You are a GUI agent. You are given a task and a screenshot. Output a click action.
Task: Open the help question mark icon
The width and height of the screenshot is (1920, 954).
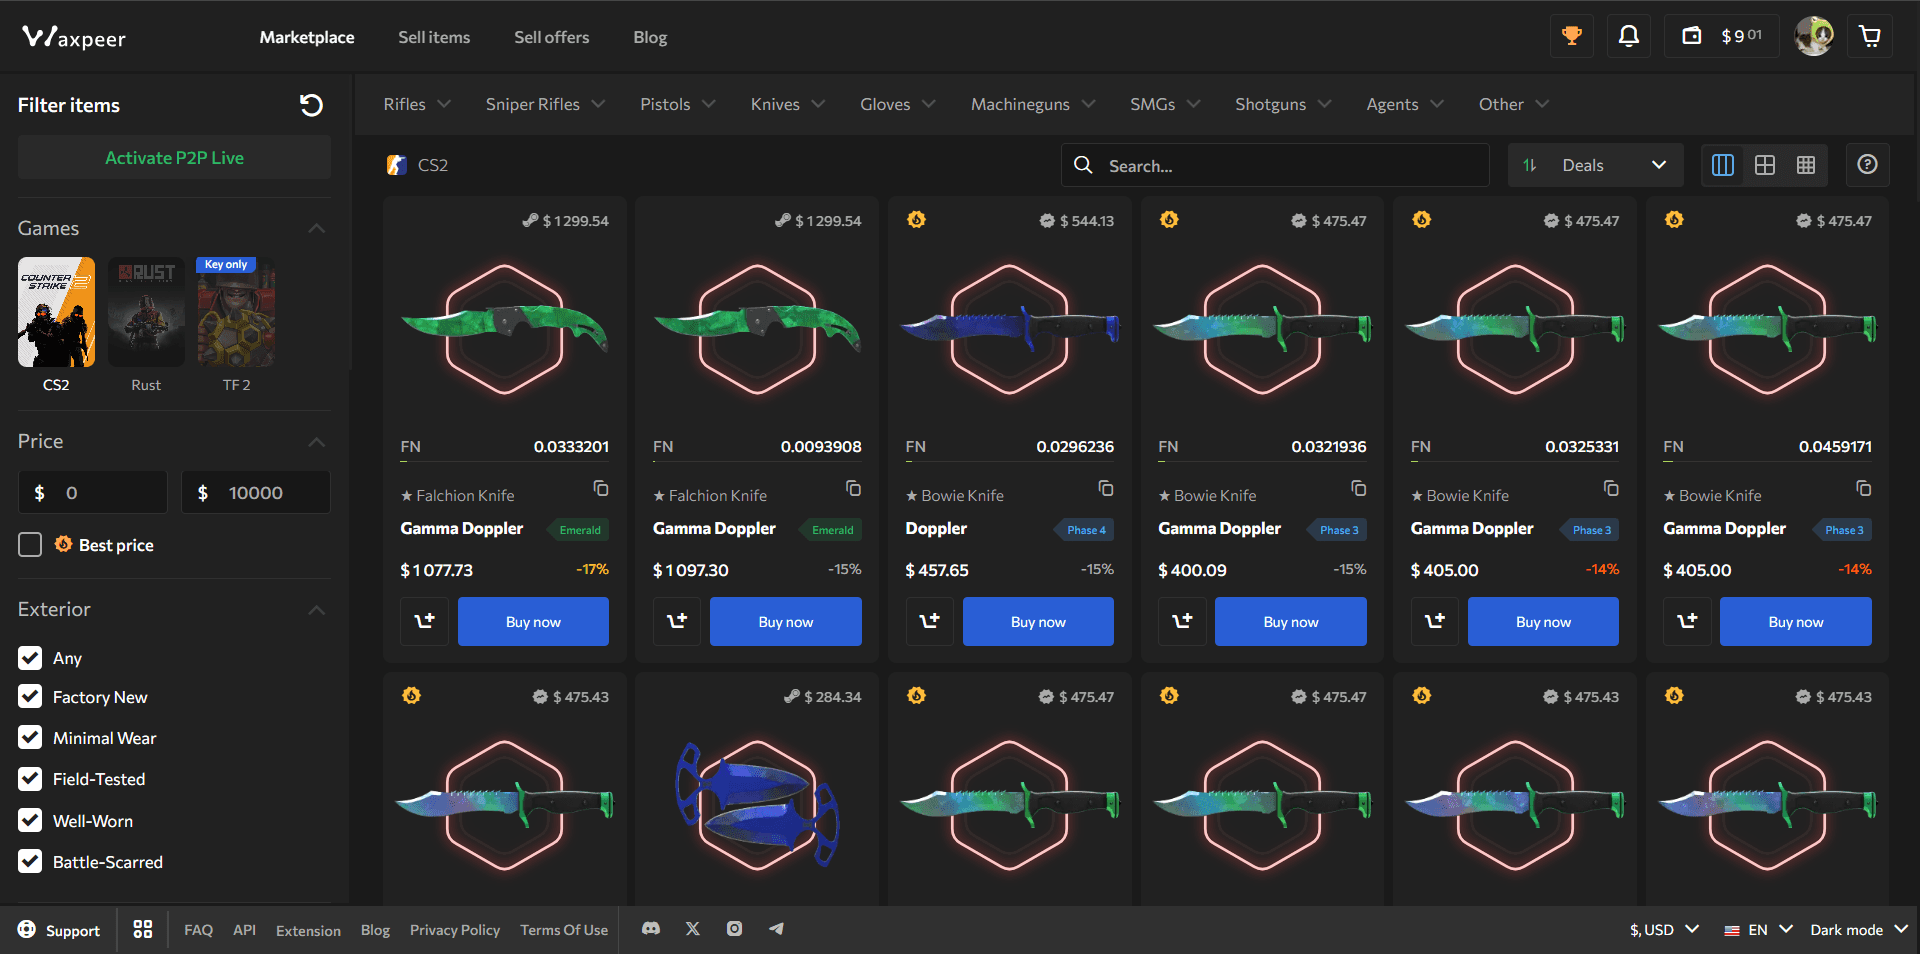1867,165
